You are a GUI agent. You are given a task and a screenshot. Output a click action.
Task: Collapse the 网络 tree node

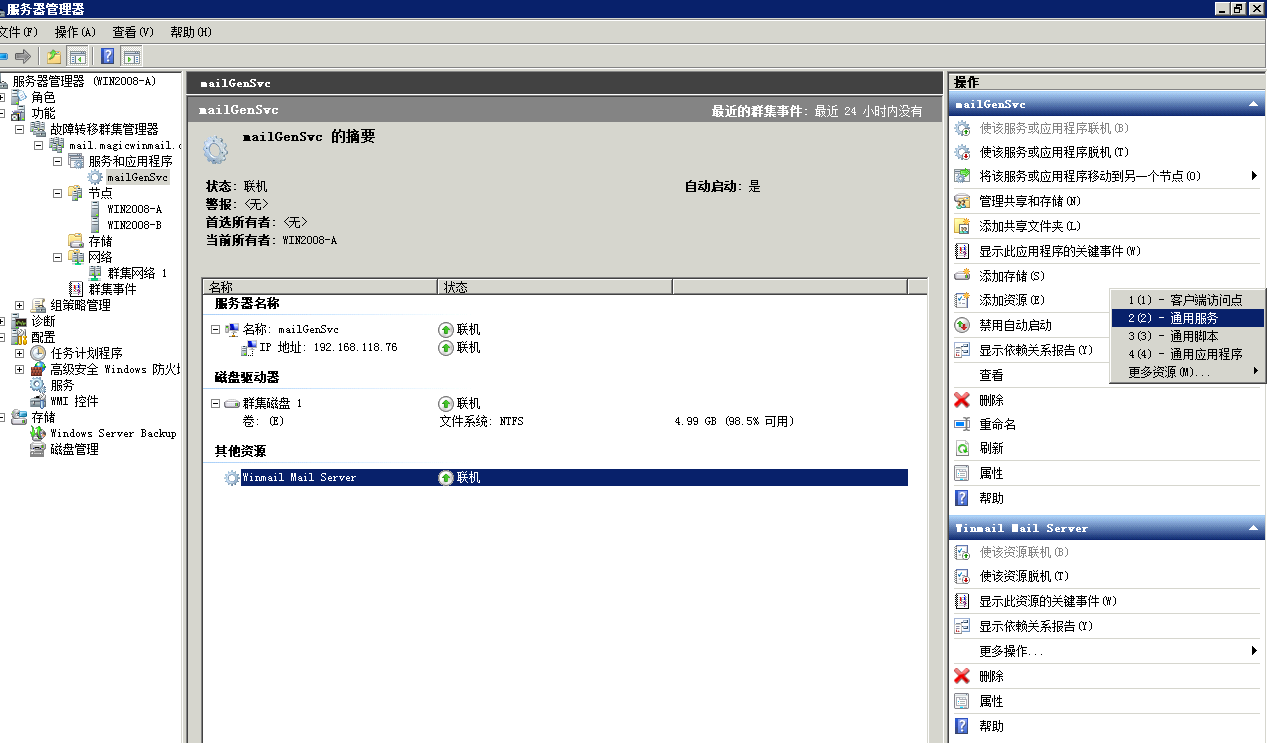click(x=58, y=257)
